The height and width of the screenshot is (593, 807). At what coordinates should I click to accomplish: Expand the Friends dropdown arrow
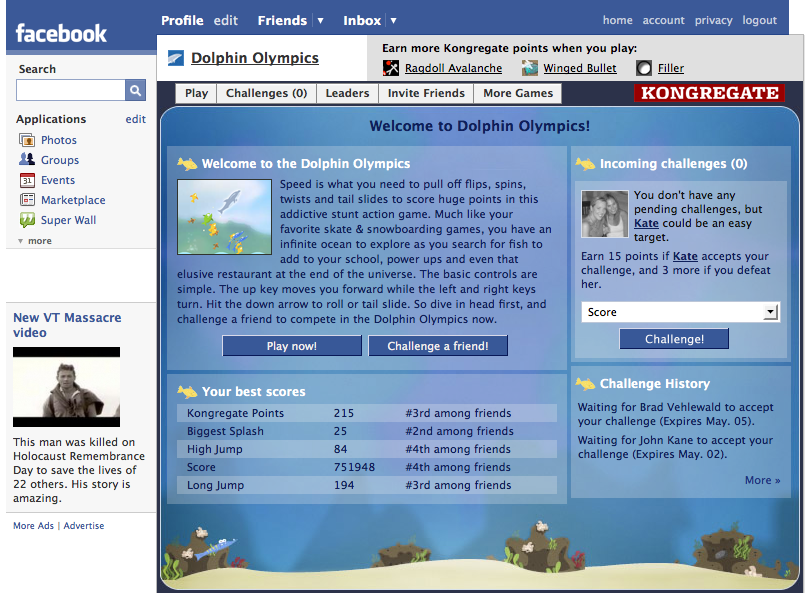tap(320, 21)
